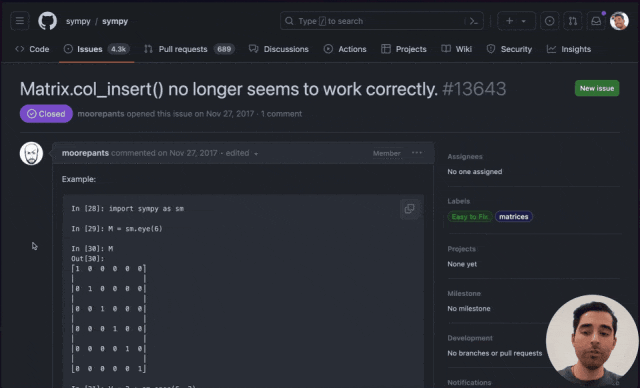Open moorepants author link in comment header
Image resolution: width=640 pixels, height=388 pixels.
click(x=85, y=153)
